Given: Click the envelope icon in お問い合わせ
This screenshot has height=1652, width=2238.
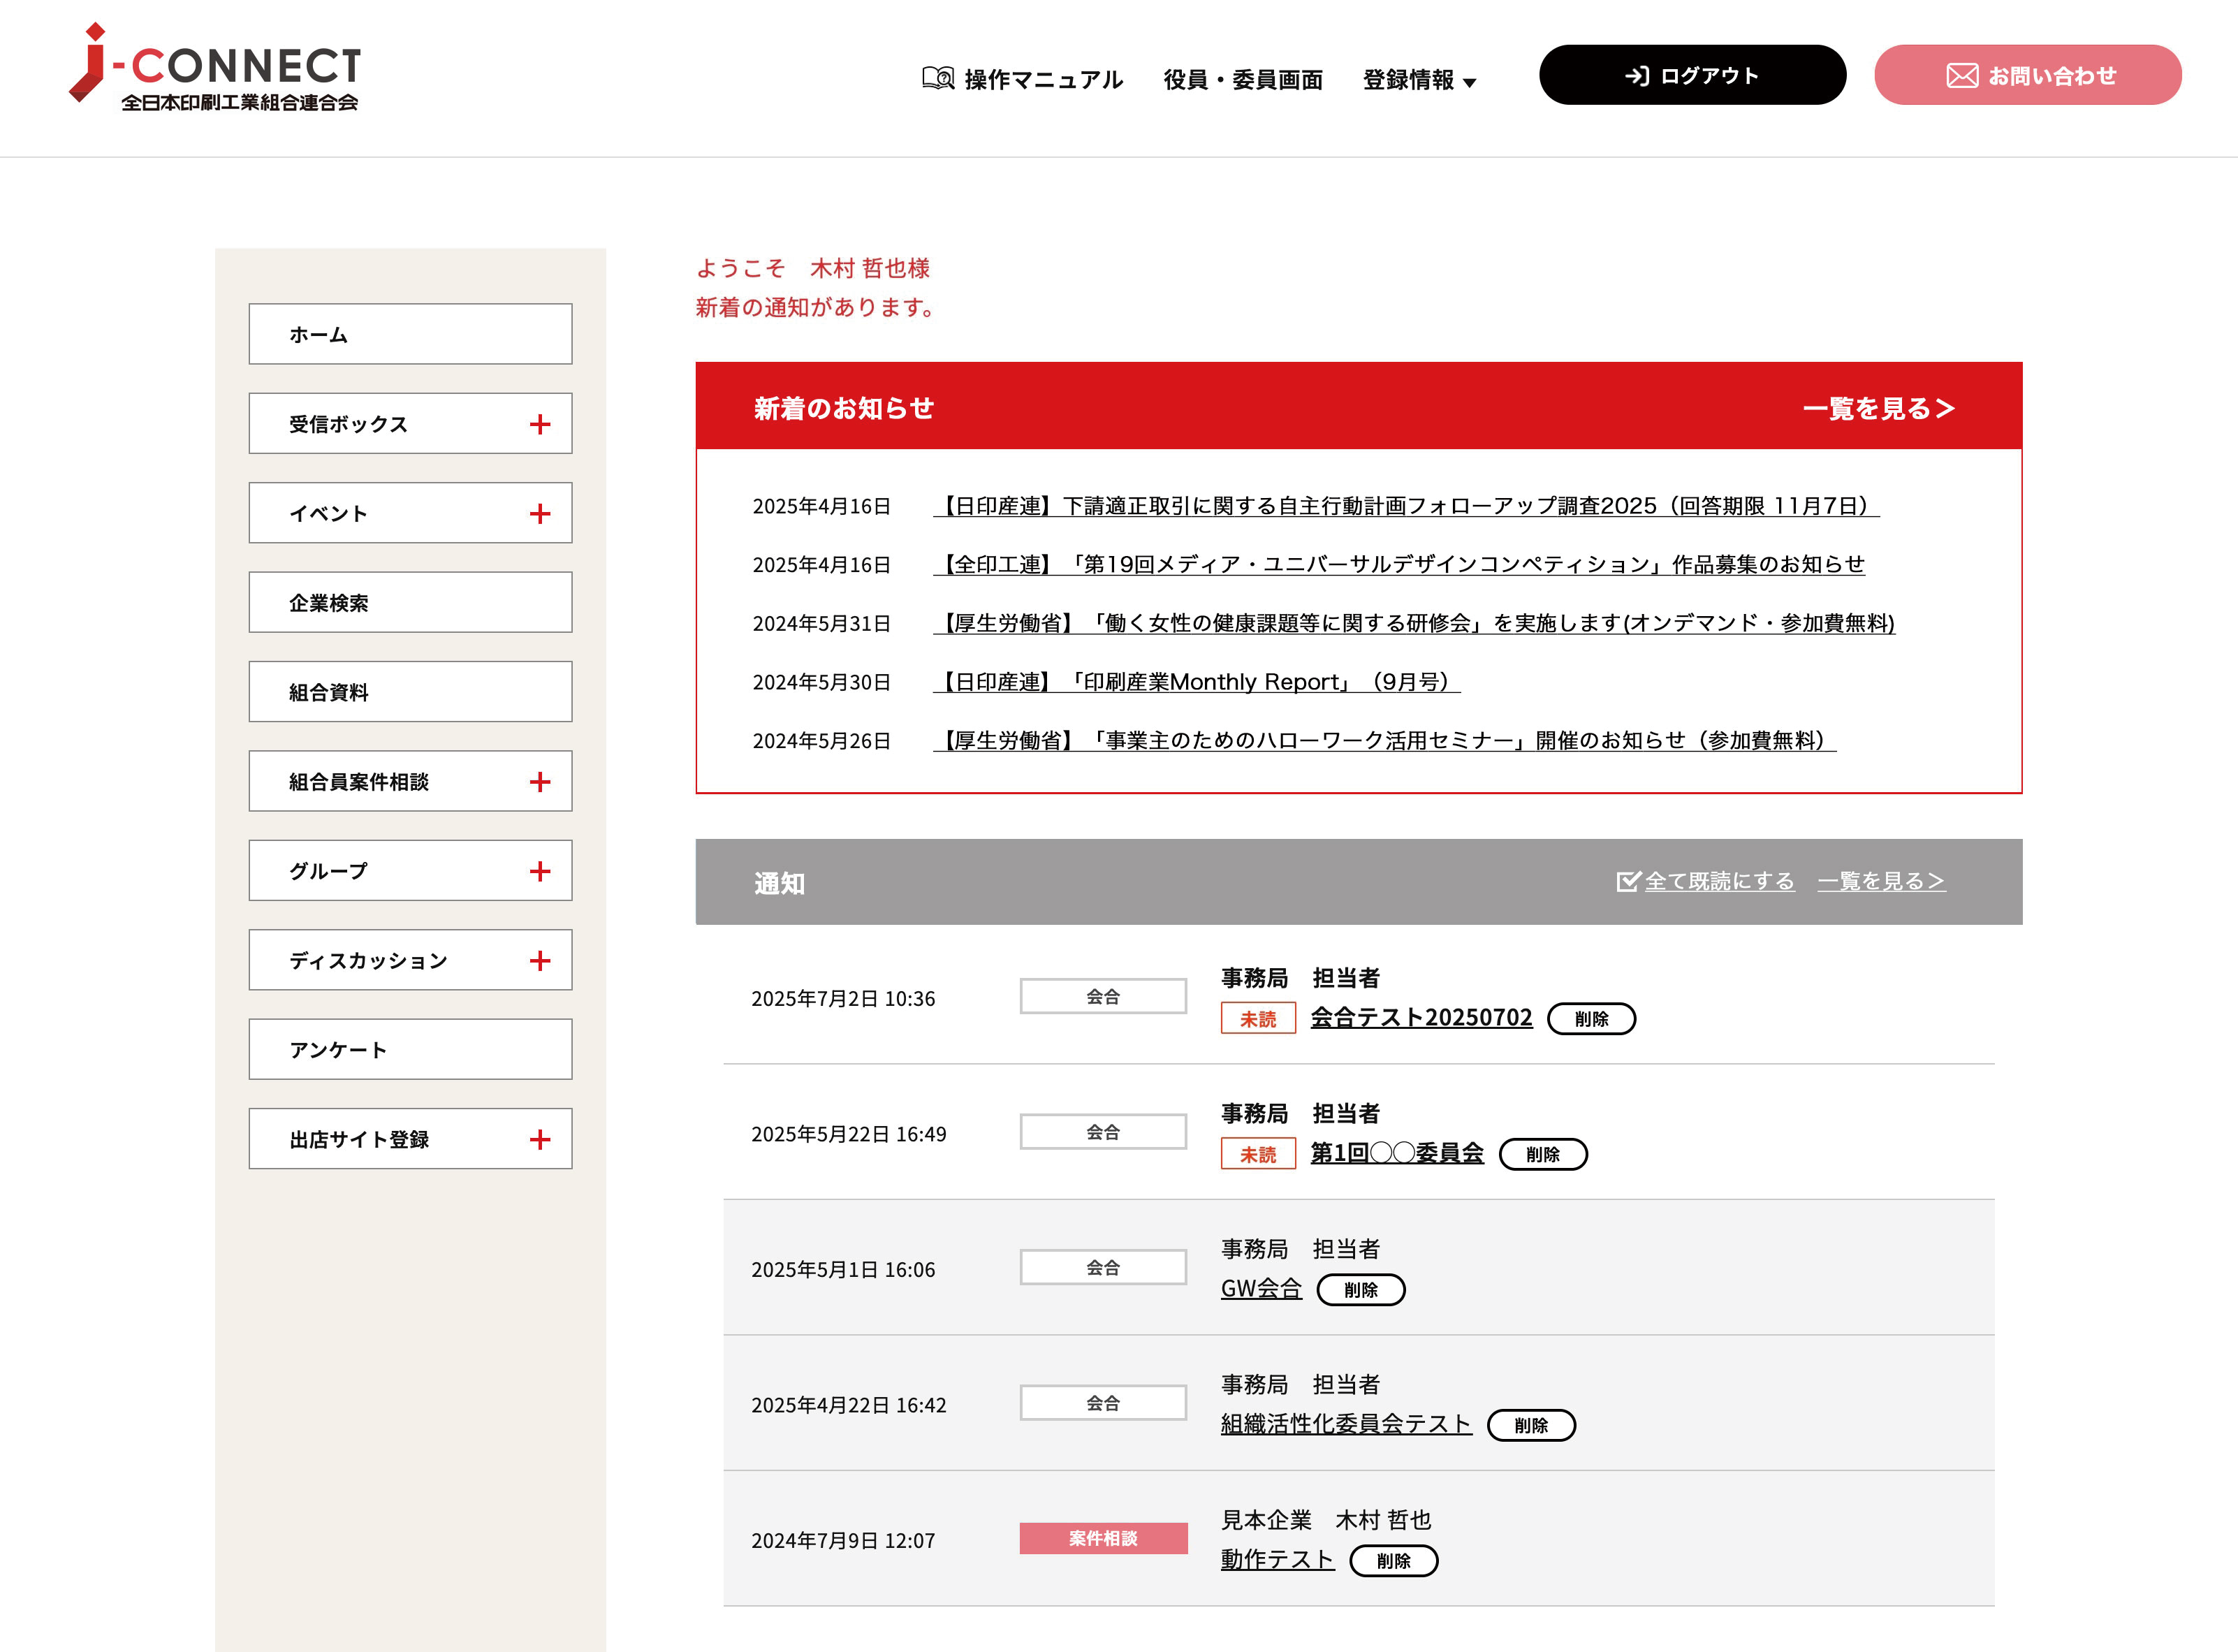Looking at the screenshot, I should [1962, 76].
